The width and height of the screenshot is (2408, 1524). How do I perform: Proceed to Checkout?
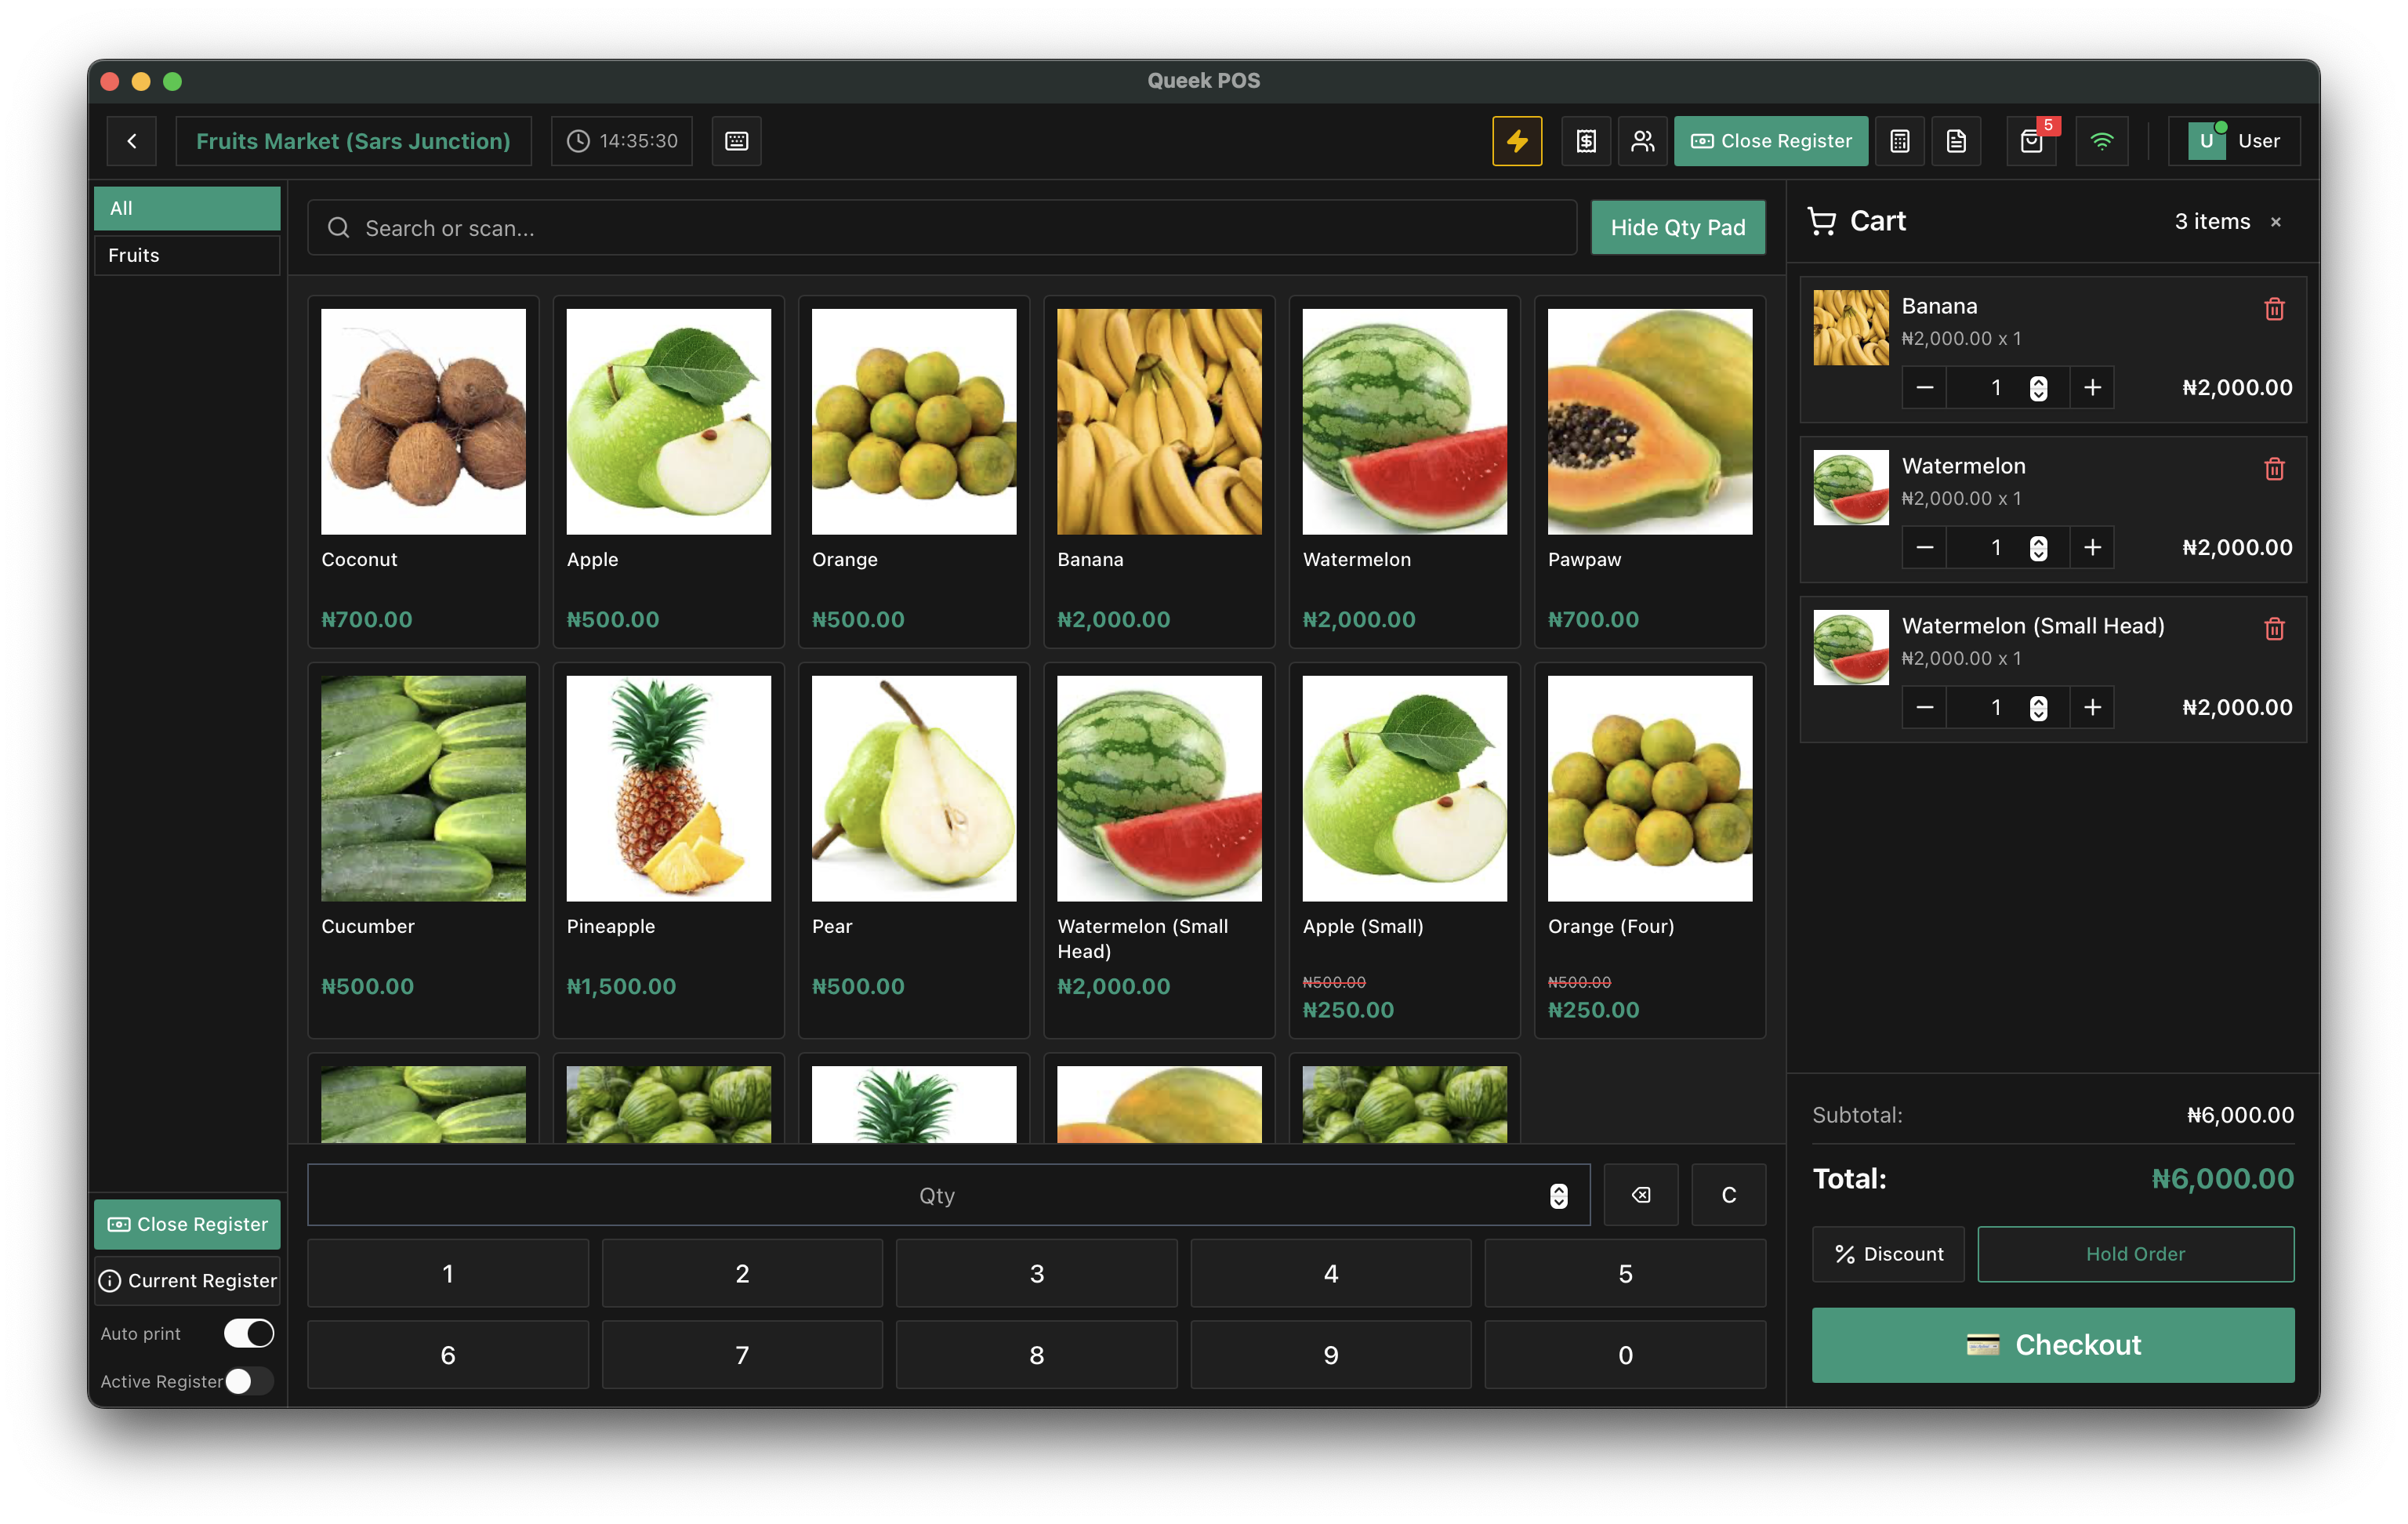click(x=2053, y=1345)
